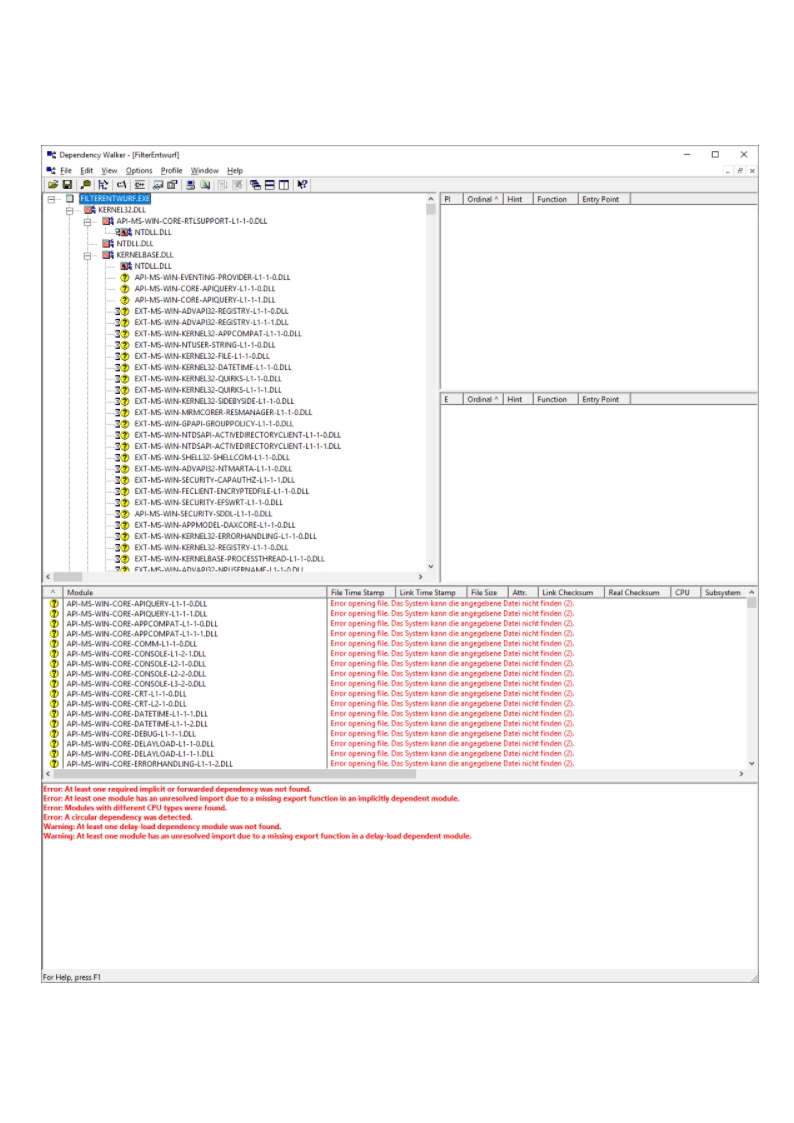Click the module list scroll-down arrow
The width and height of the screenshot is (794, 1123).
[x=751, y=763]
